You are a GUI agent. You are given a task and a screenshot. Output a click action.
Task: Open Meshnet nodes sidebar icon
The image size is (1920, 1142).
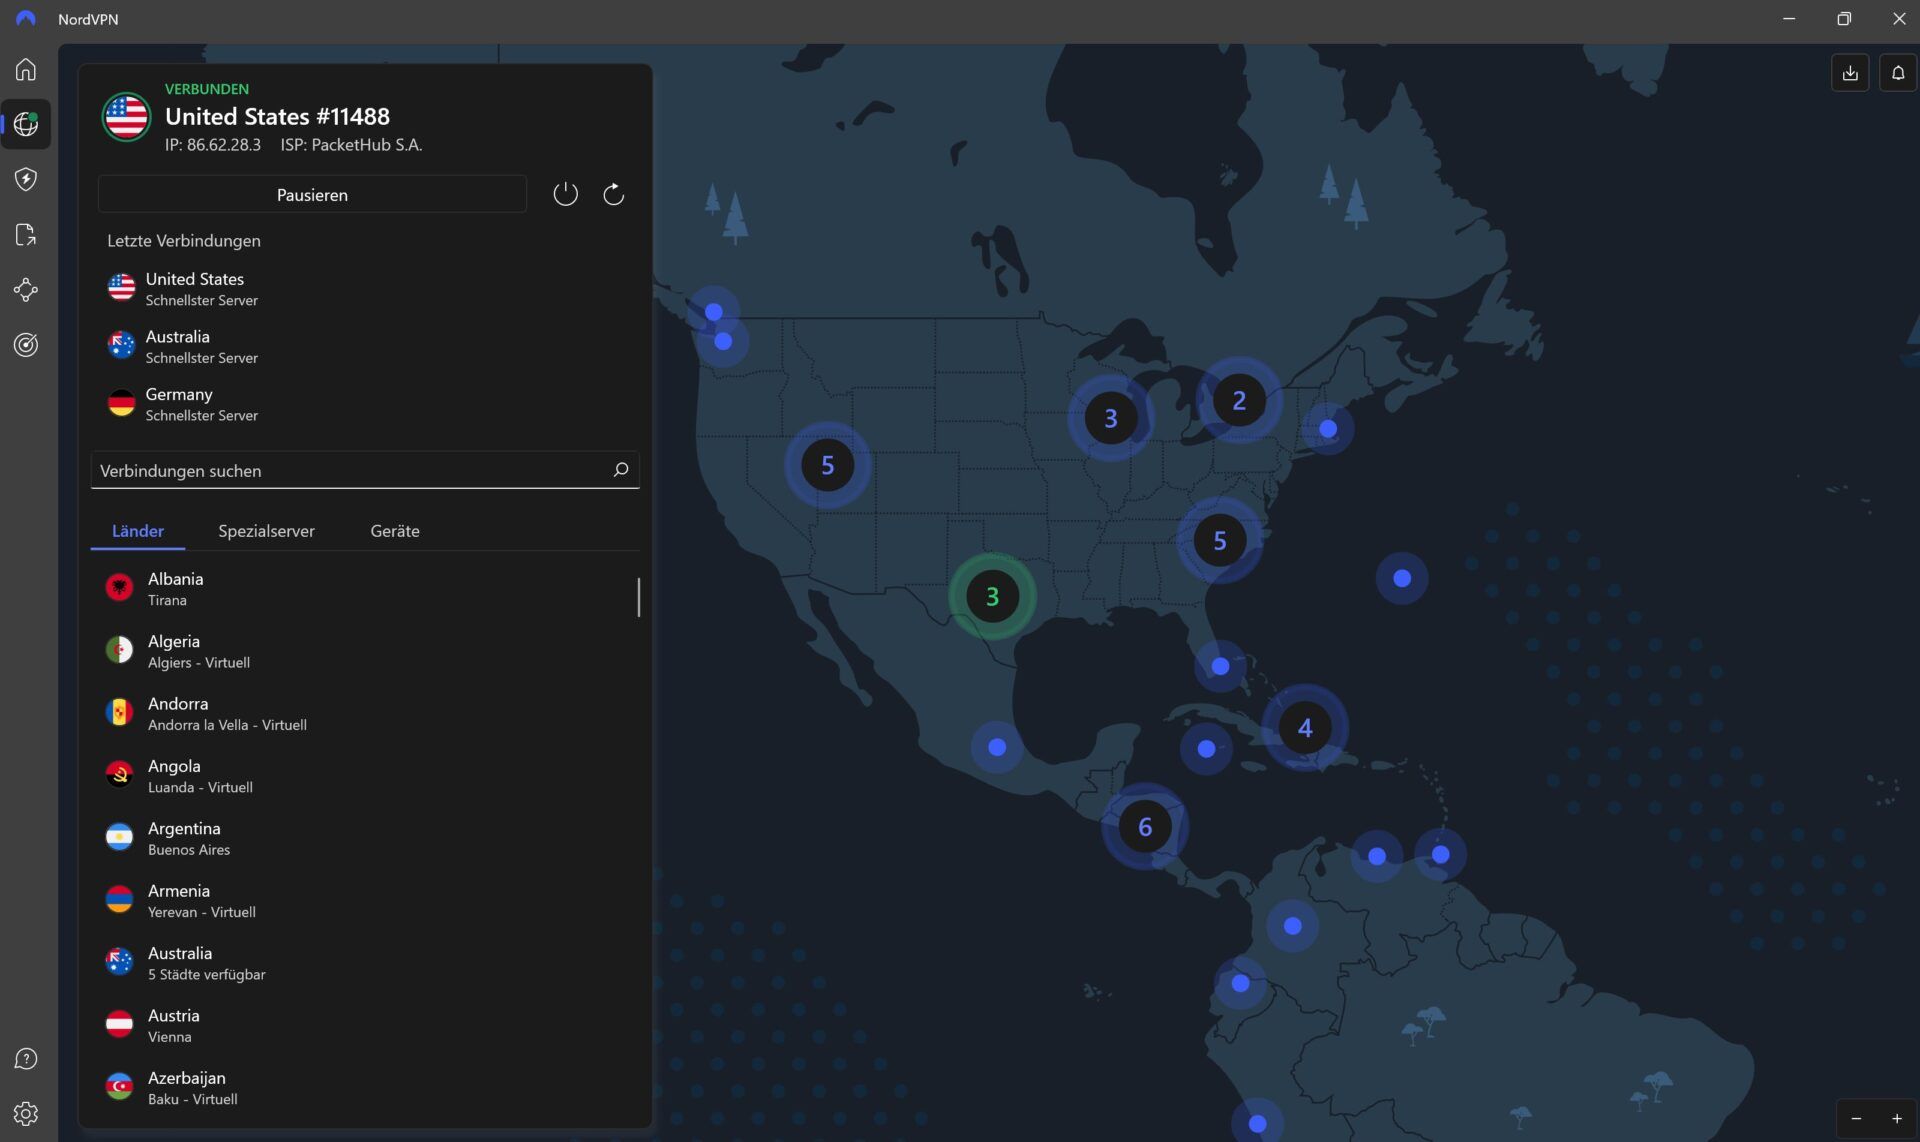click(x=26, y=290)
